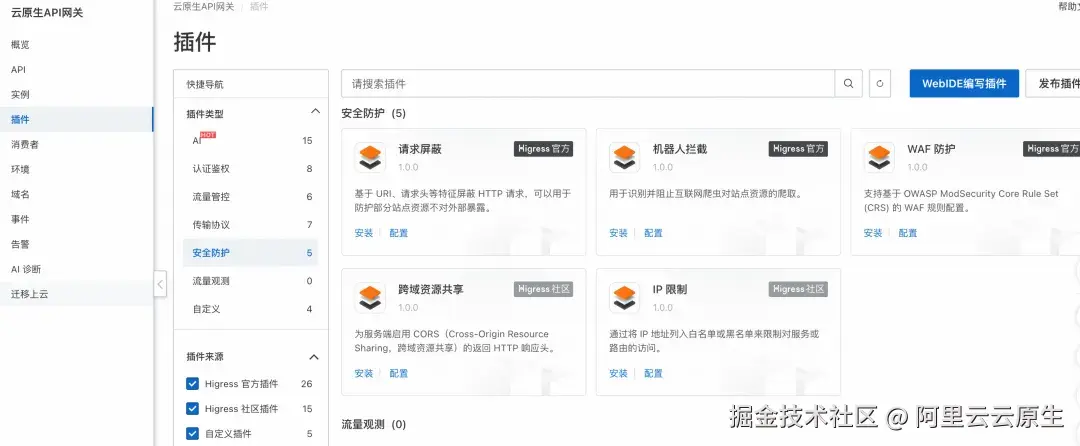Toggle the Higress 官方插件 checkbox
Screen dimensions: 1080x446
(192, 383)
